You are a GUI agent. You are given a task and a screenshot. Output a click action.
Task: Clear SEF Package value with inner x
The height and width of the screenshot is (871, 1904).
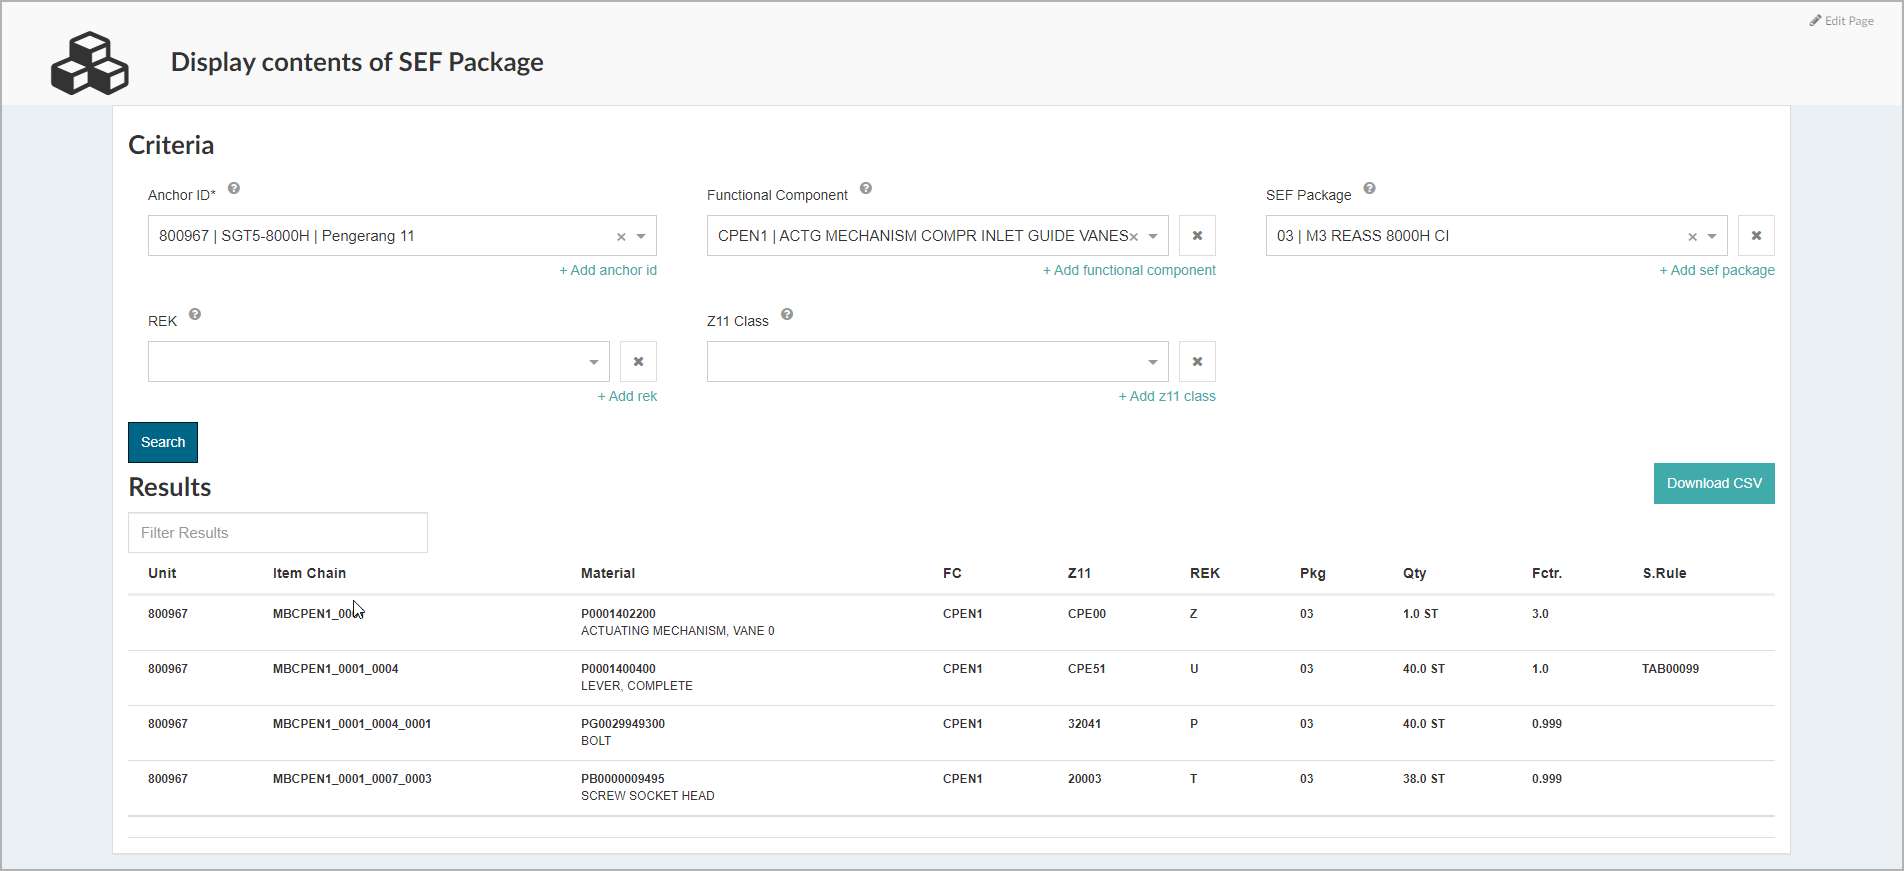pos(1693,237)
